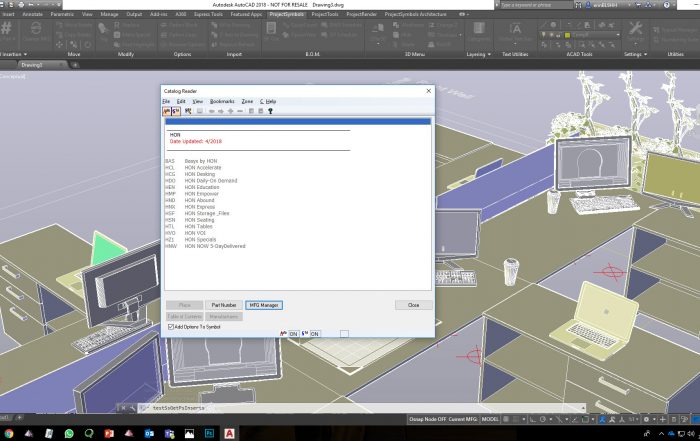Open WhatsApp from the taskbar
The height and width of the screenshot is (441, 700).
[69, 433]
